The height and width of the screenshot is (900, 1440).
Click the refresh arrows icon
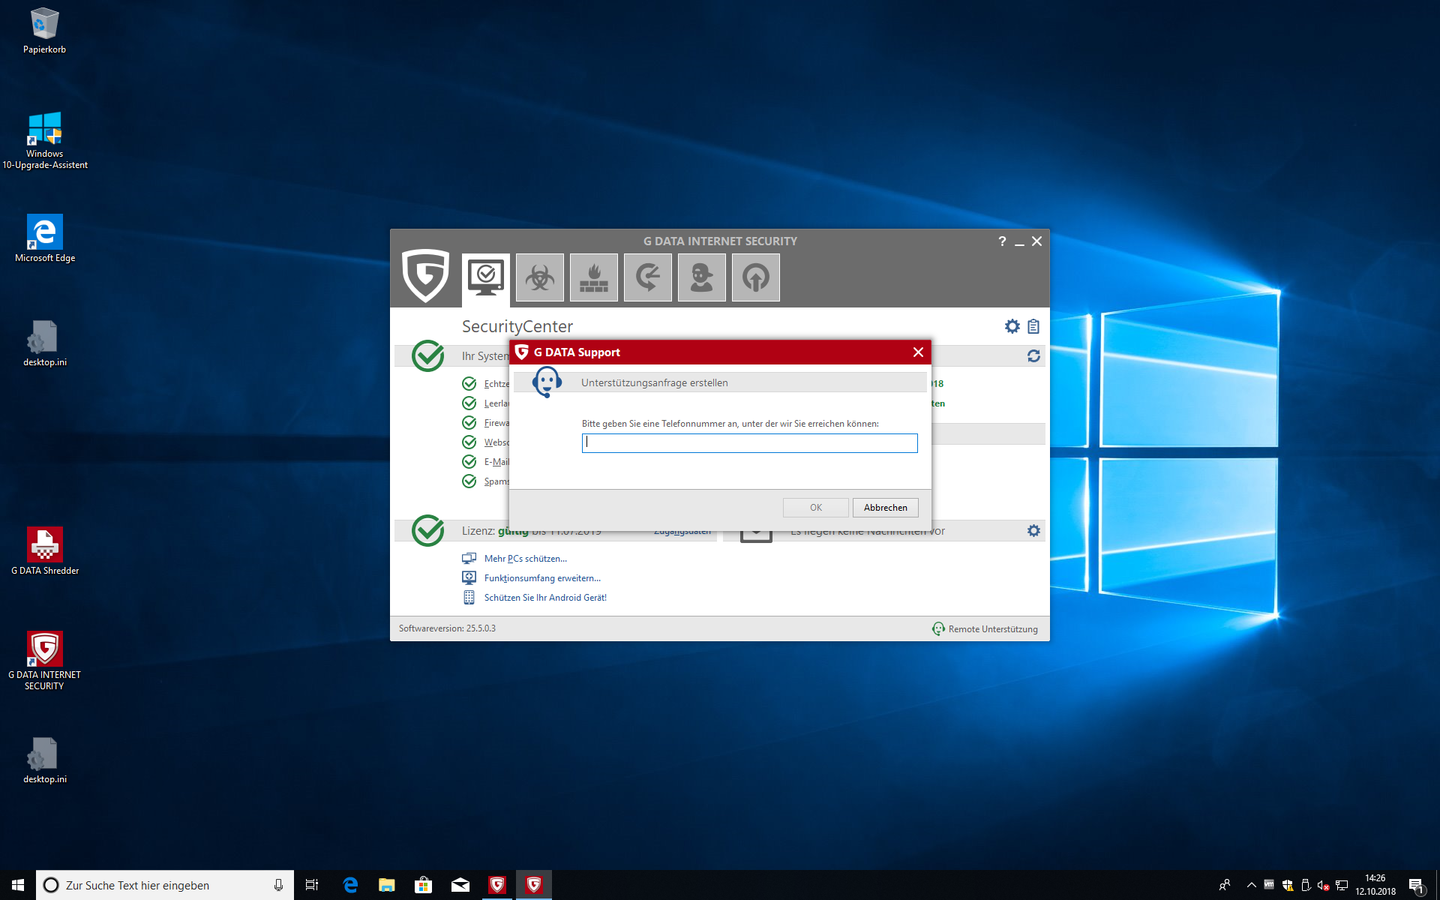(x=1034, y=356)
